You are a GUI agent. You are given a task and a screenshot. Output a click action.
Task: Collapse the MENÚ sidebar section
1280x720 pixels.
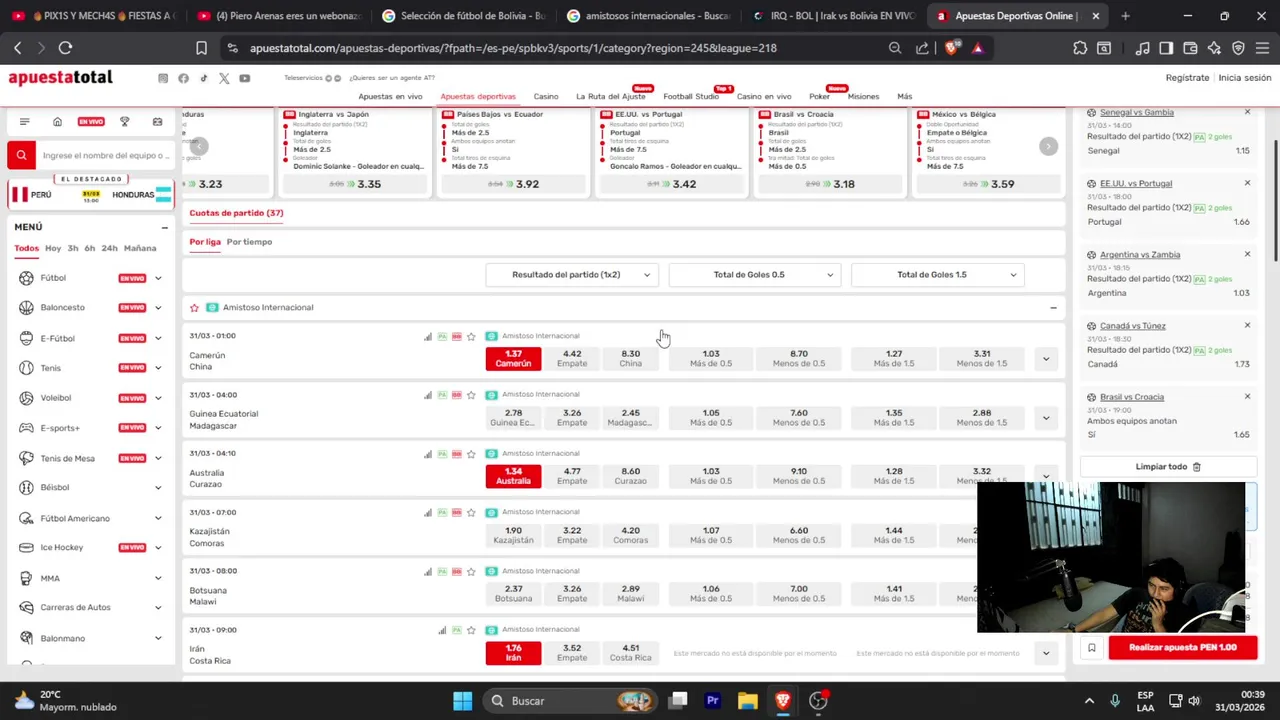tap(164, 227)
